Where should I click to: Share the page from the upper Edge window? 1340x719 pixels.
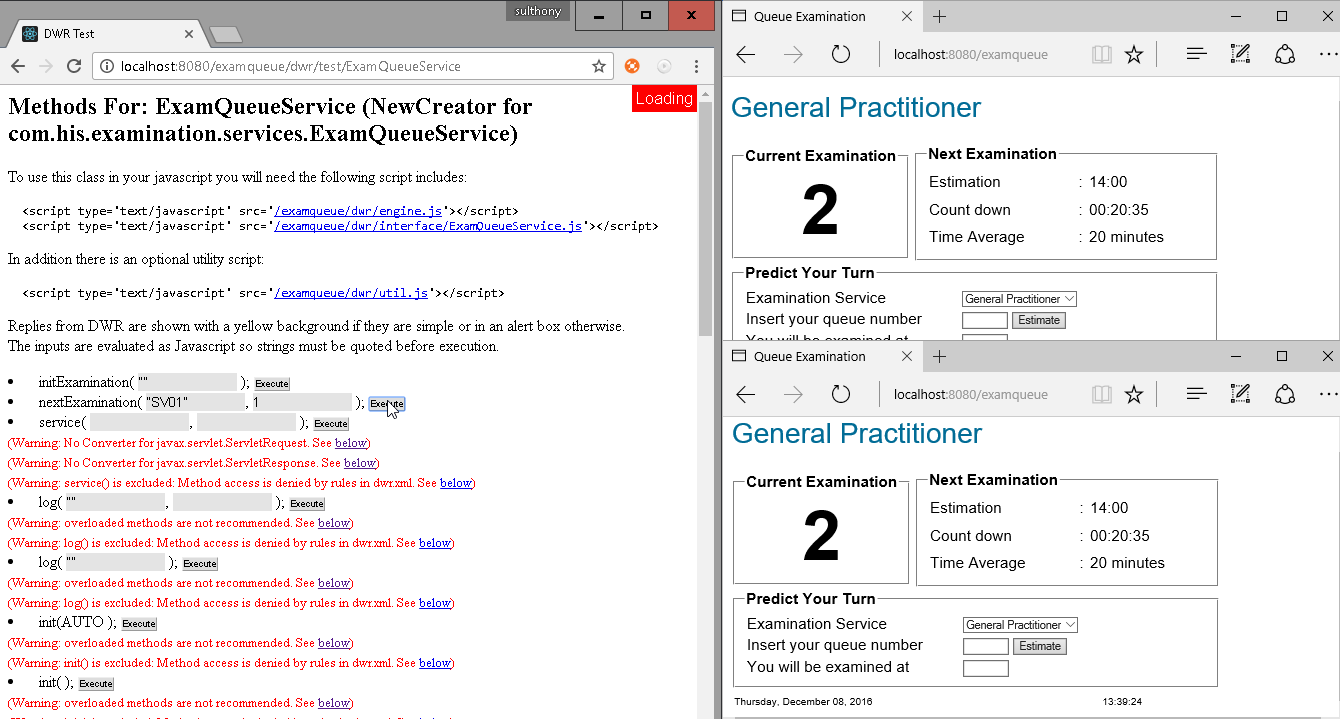pos(1285,54)
